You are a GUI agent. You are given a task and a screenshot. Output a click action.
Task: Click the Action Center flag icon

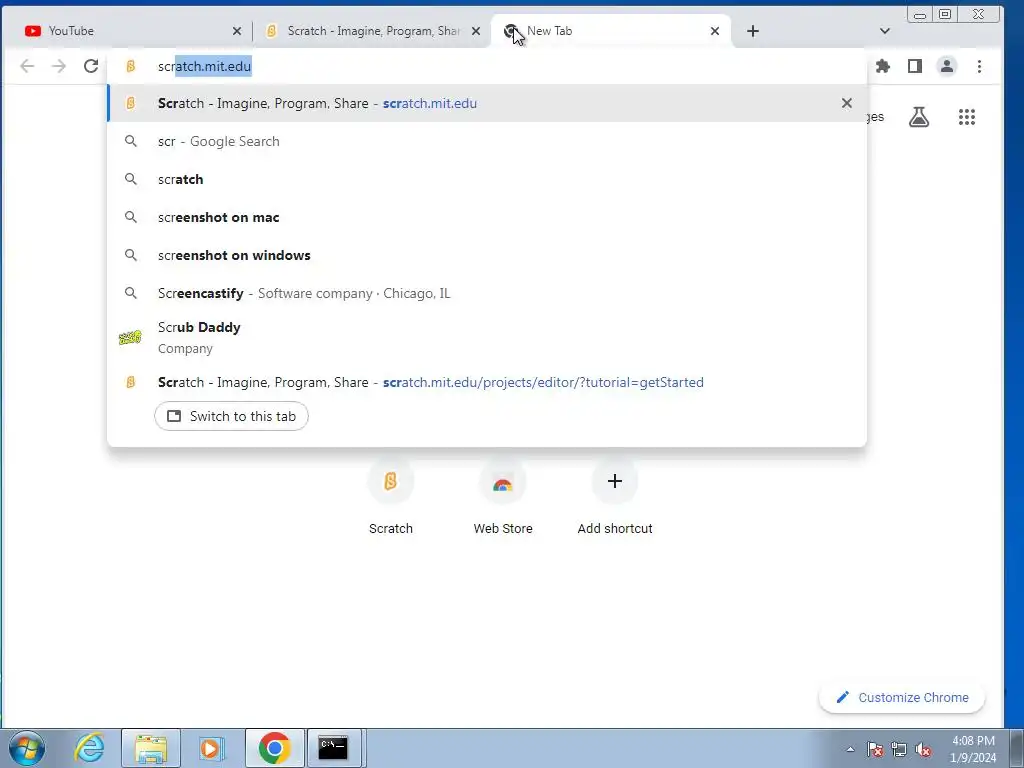pos(875,749)
